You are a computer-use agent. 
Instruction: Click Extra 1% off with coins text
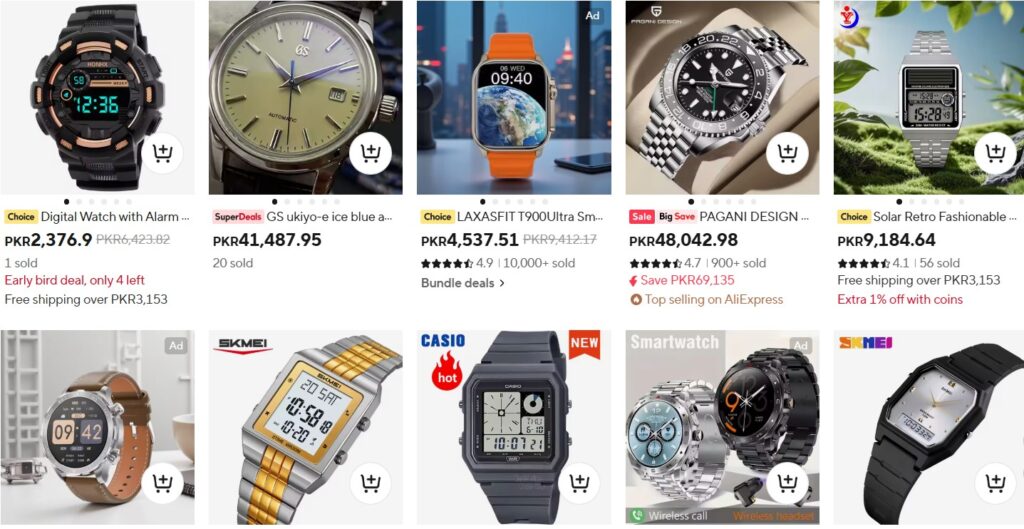tap(900, 300)
